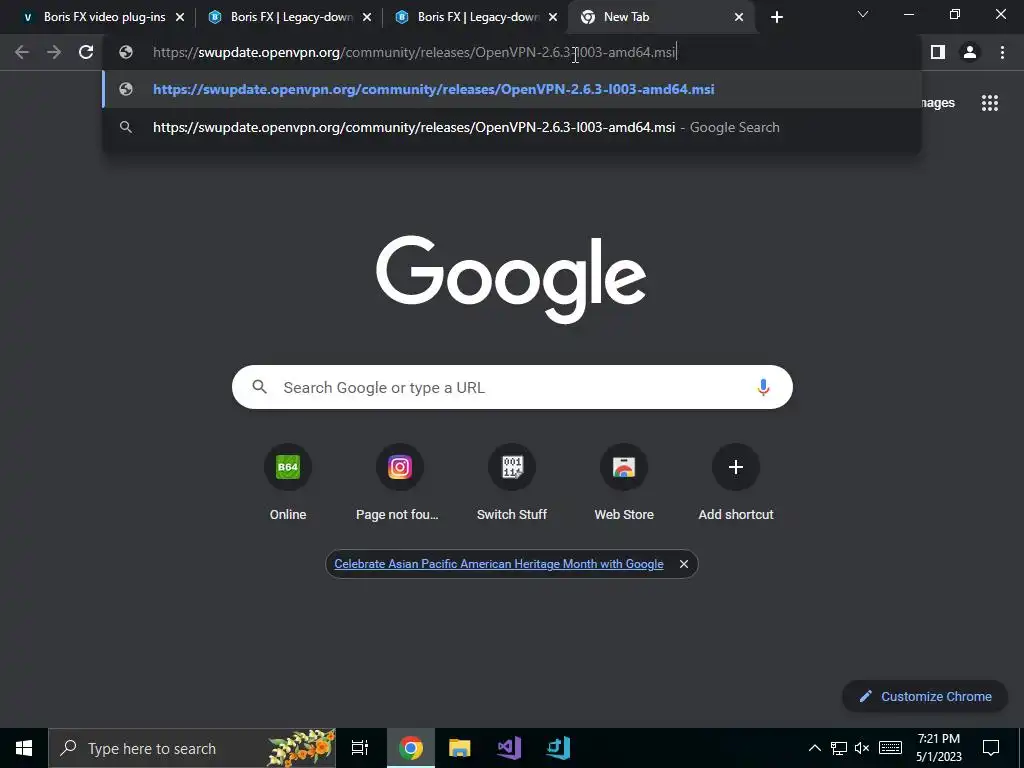Start voice search with microphone icon
The image size is (1024, 768).
pos(763,387)
